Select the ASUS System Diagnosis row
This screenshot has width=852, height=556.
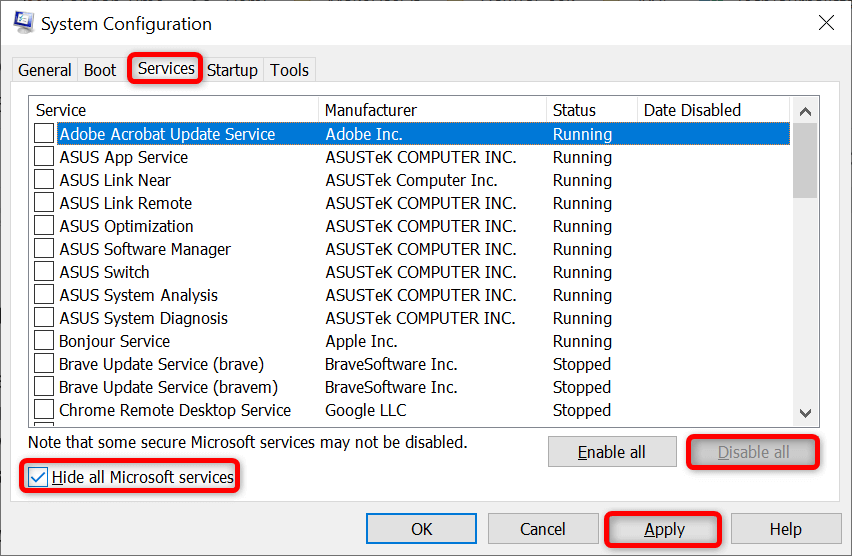click(x=143, y=318)
